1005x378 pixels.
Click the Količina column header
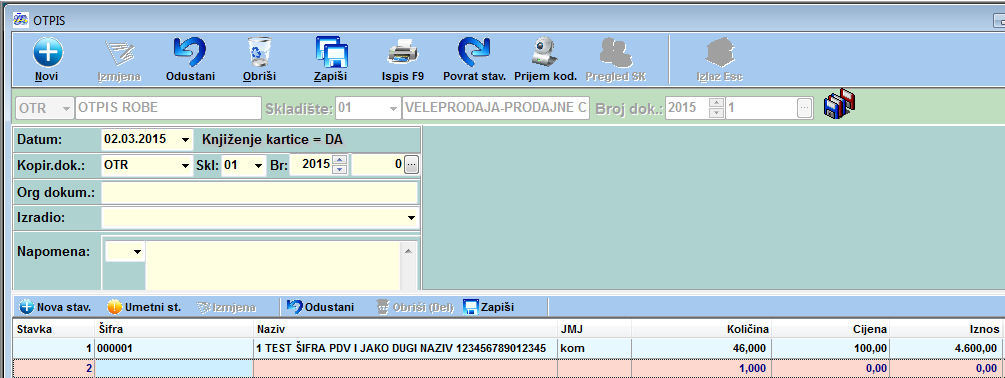(x=701, y=329)
